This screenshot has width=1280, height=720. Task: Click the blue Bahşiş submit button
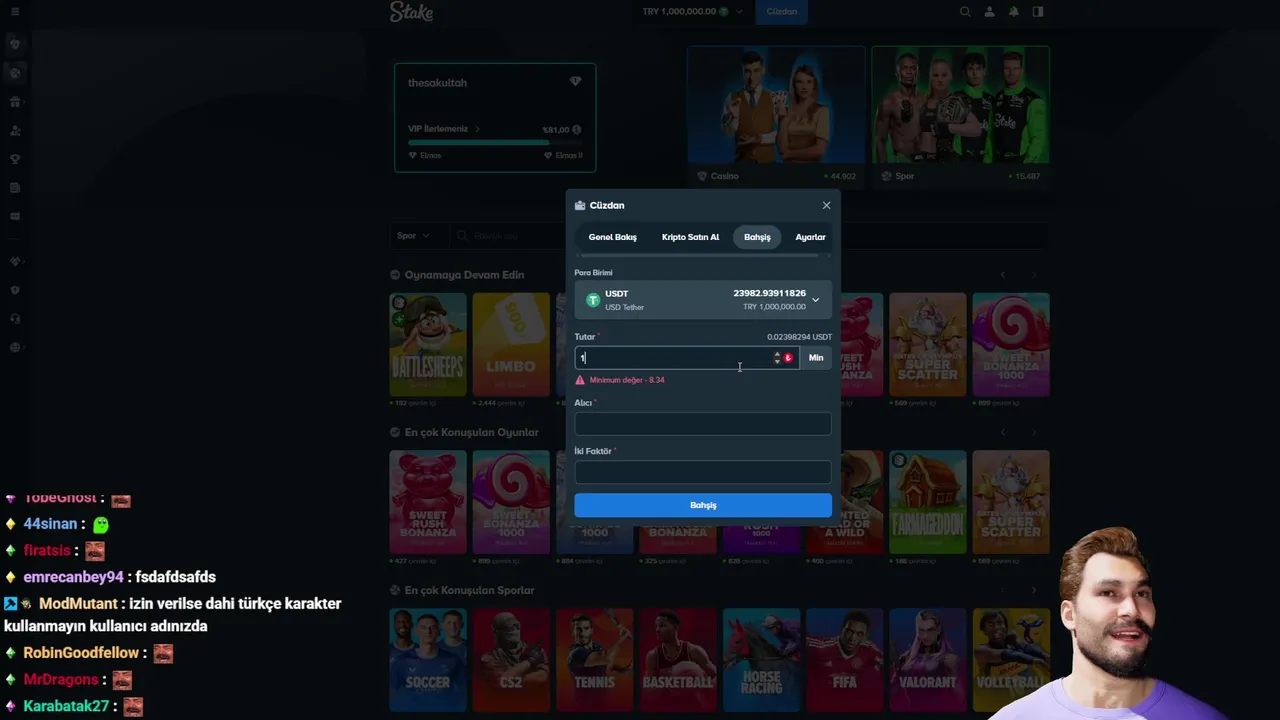[x=703, y=505]
